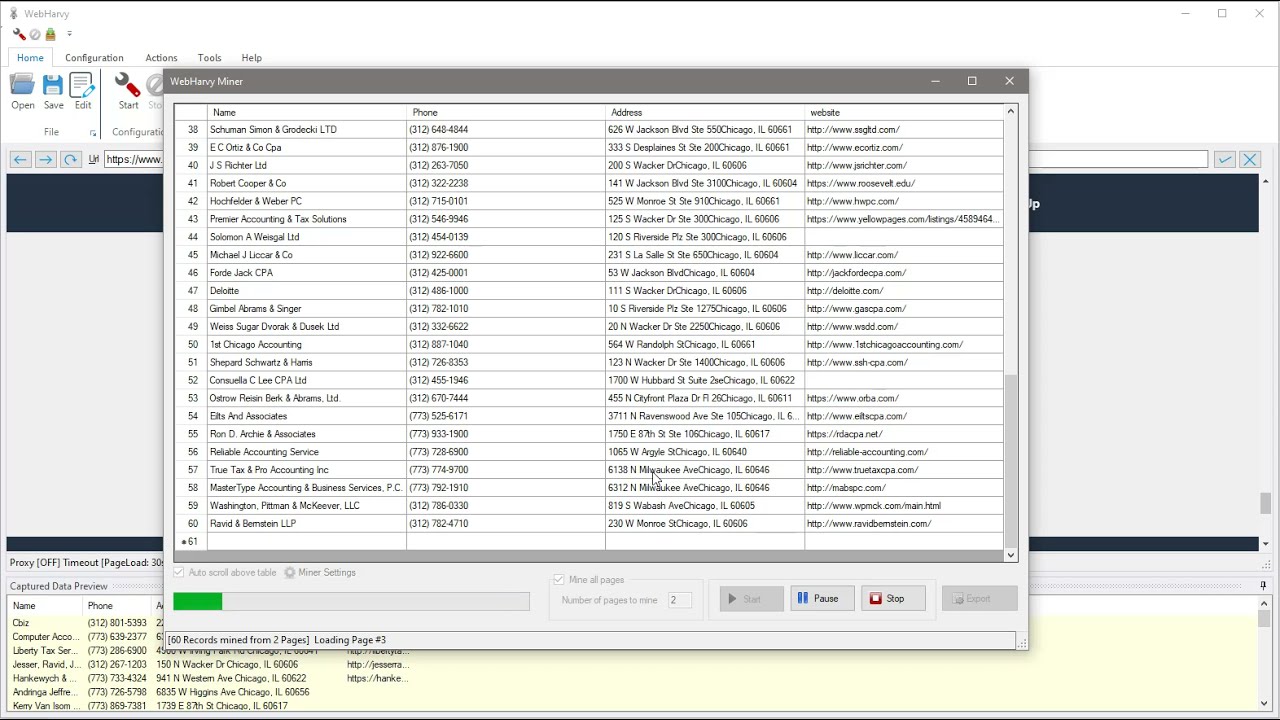Click the checkmark icon beside the URL bar
1280x720 pixels.
[1224, 159]
